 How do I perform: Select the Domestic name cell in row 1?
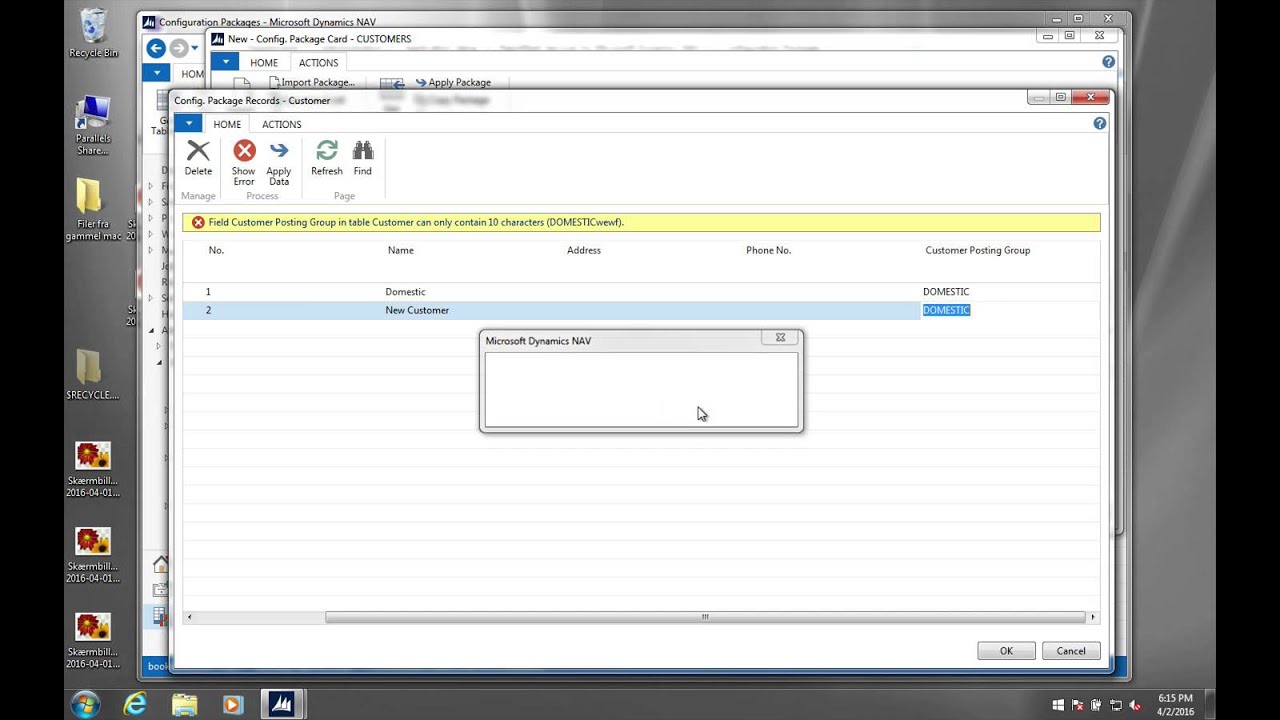point(405,292)
